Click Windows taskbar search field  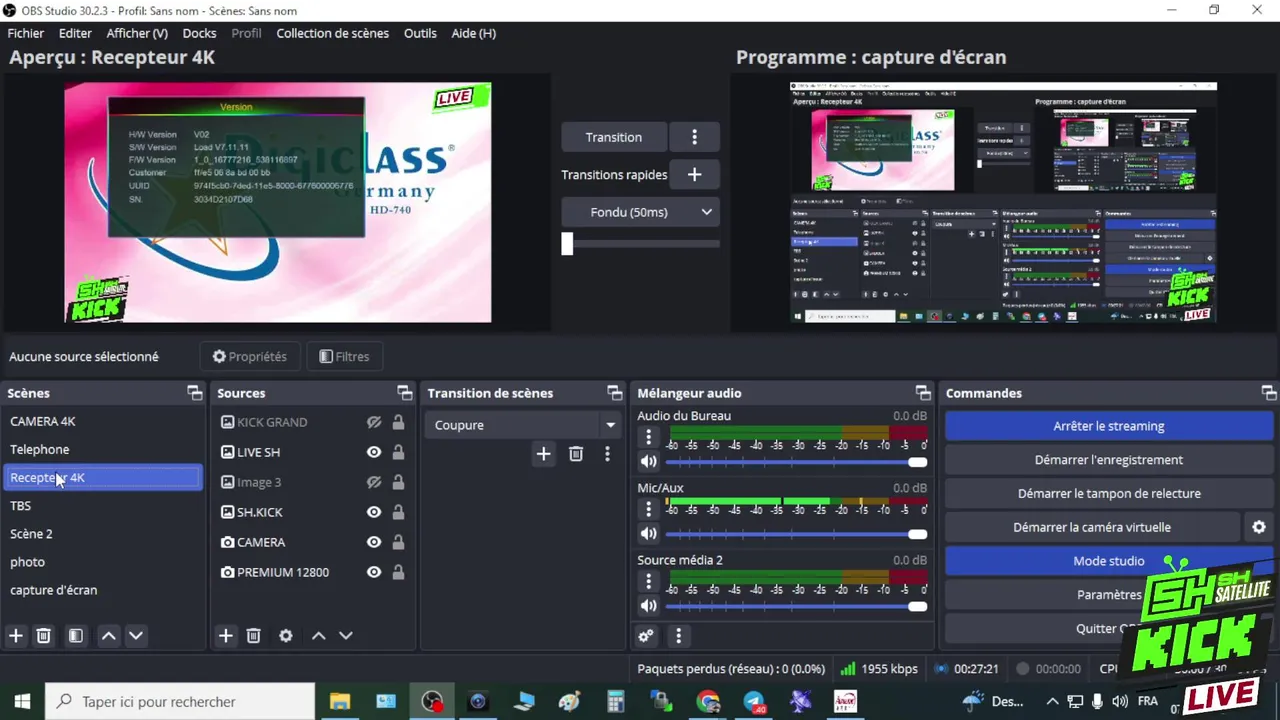coord(180,702)
